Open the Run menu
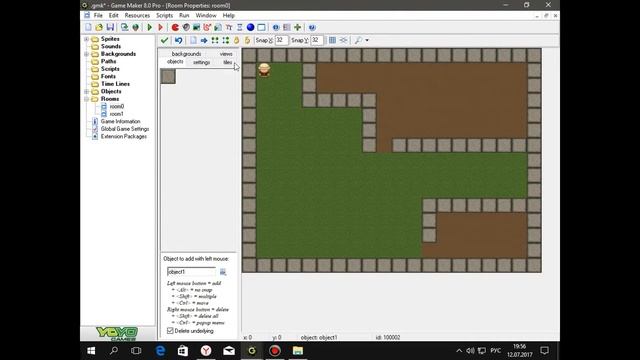Viewport: 640px width, 360px height. pyautogui.click(x=184, y=16)
